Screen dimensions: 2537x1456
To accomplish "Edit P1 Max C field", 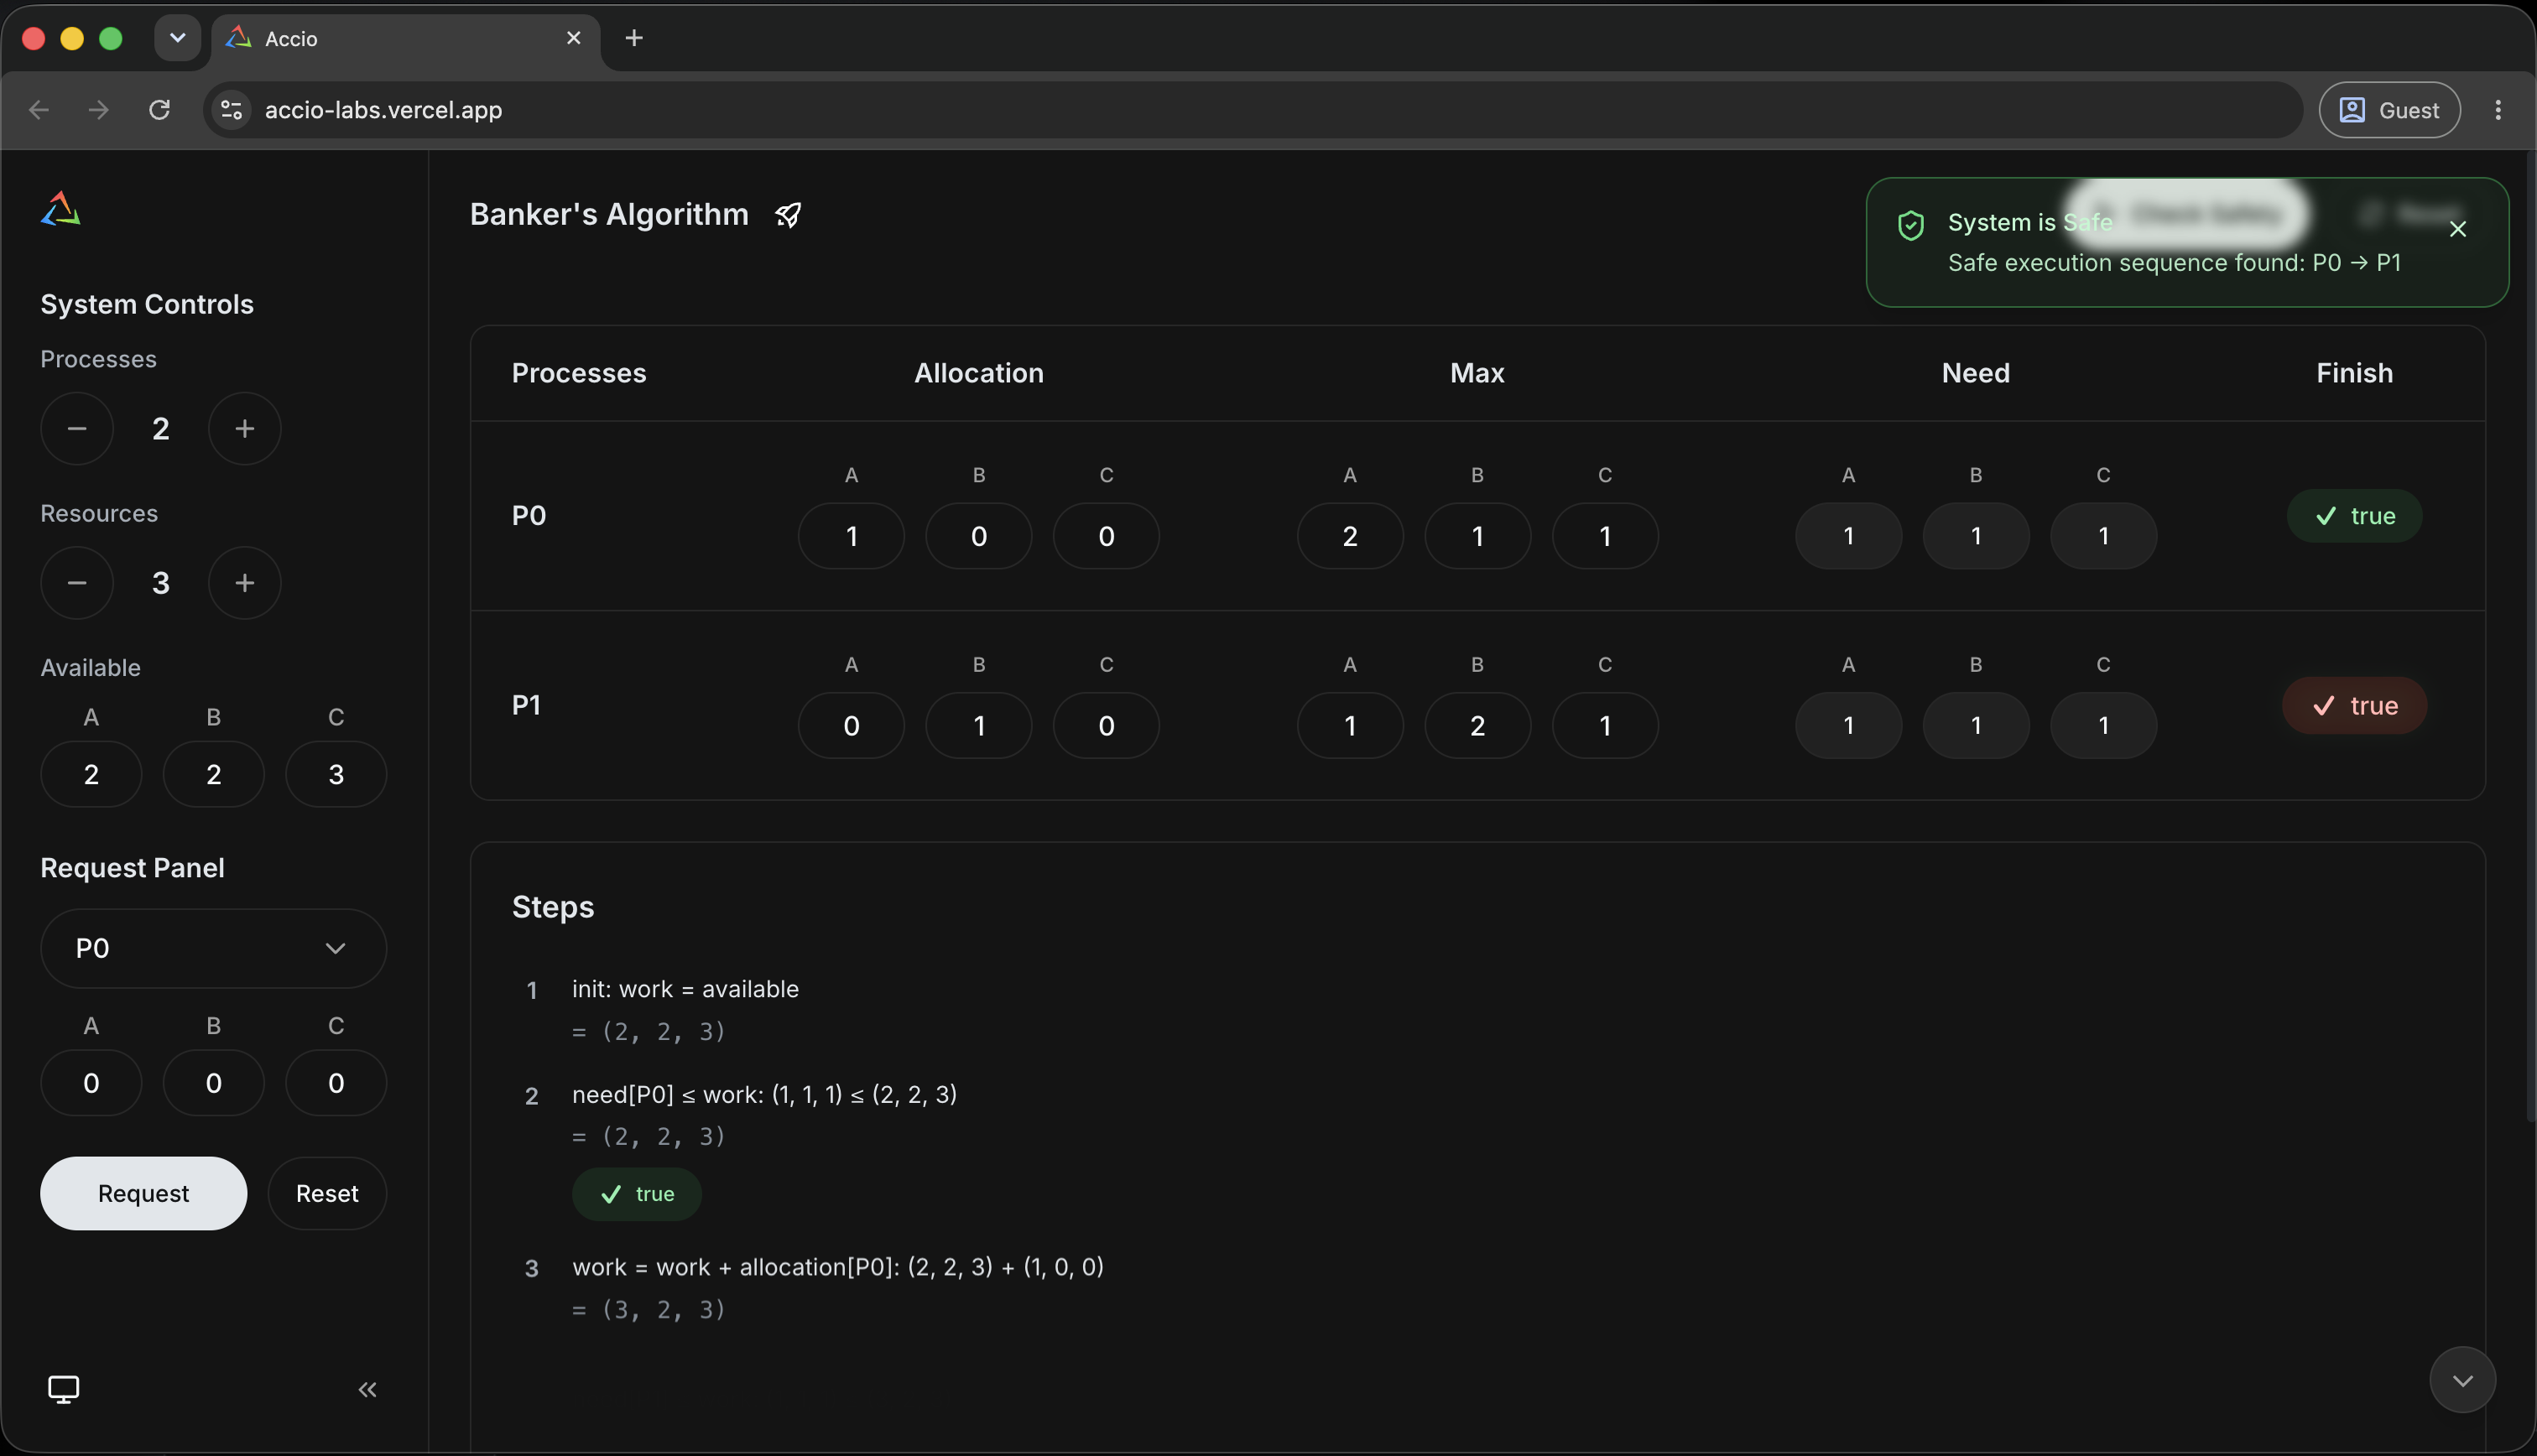I will [1605, 725].
